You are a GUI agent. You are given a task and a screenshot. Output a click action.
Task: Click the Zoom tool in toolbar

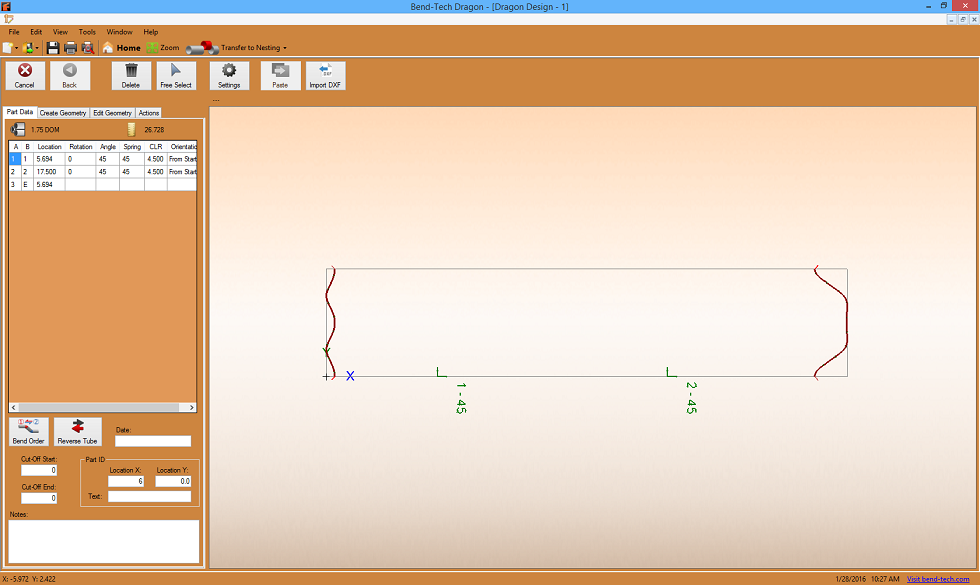(x=163, y=48)
